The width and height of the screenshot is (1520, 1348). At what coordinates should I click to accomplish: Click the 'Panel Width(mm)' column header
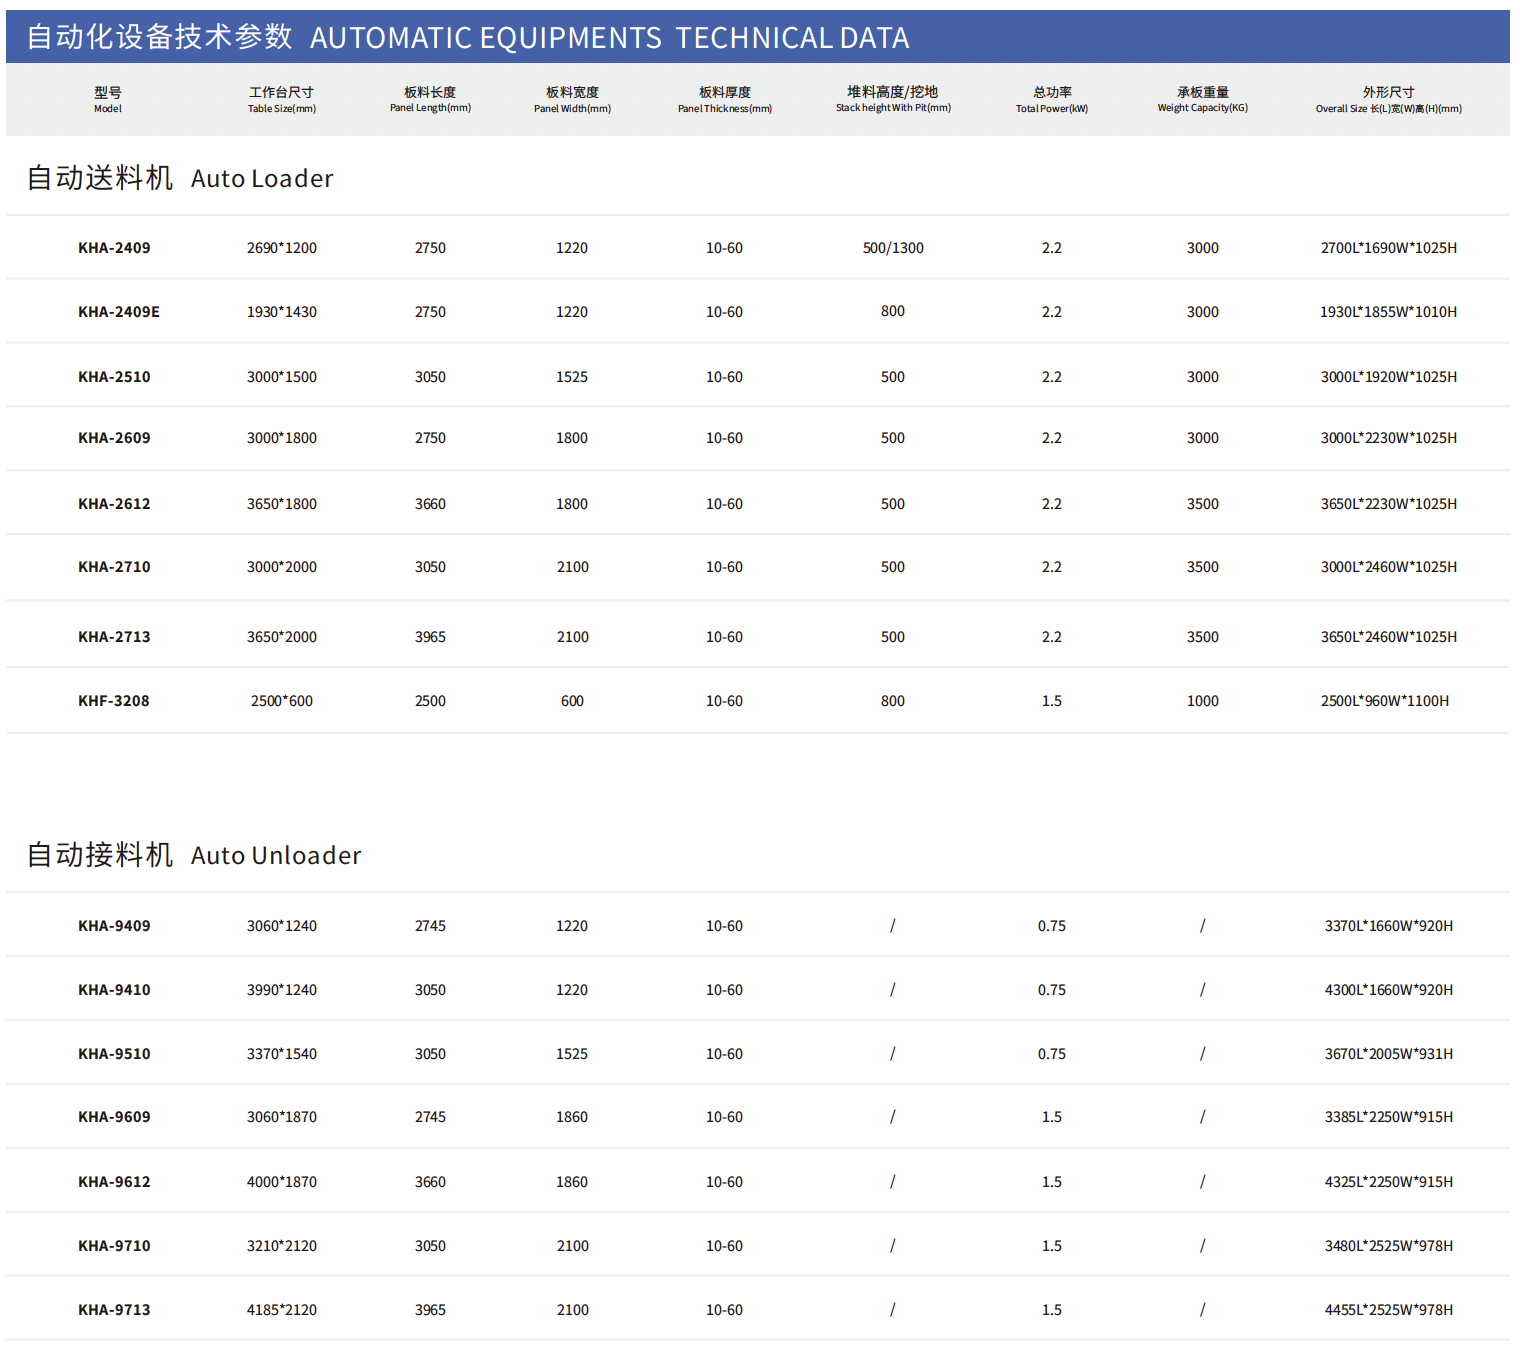[x=572, y=109]
